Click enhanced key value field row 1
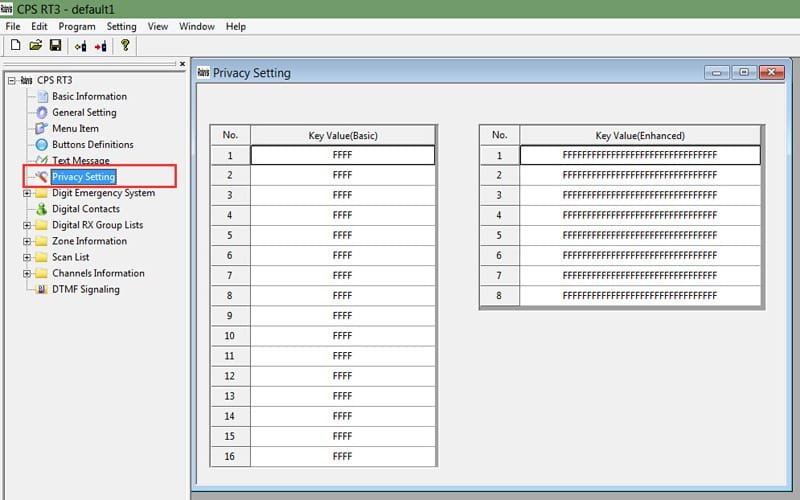The width and height of the screenshot is (800, 500). coord(640,155)
